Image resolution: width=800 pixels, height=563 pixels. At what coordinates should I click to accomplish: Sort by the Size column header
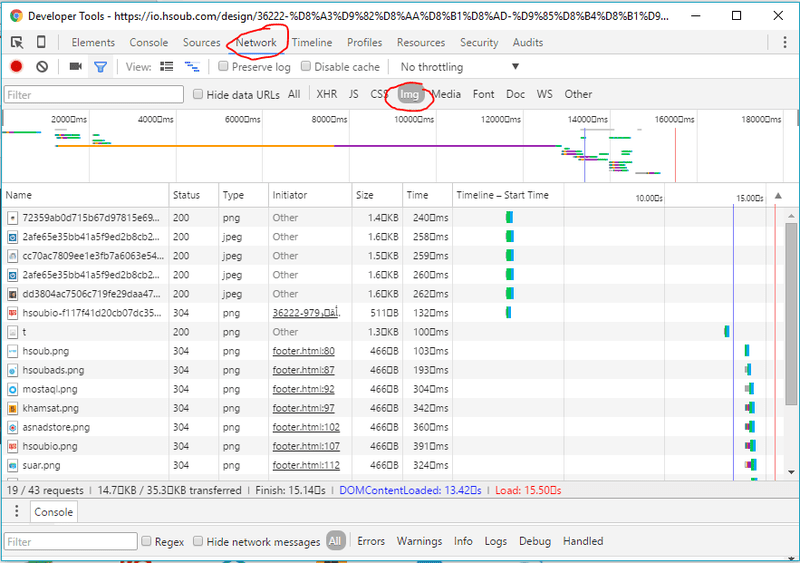pyautogui.click(x=377, y=195)
